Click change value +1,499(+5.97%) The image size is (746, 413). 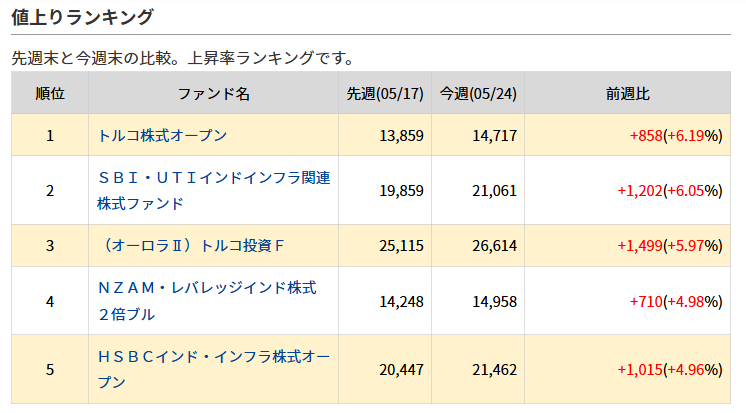[x=670, y=246]
